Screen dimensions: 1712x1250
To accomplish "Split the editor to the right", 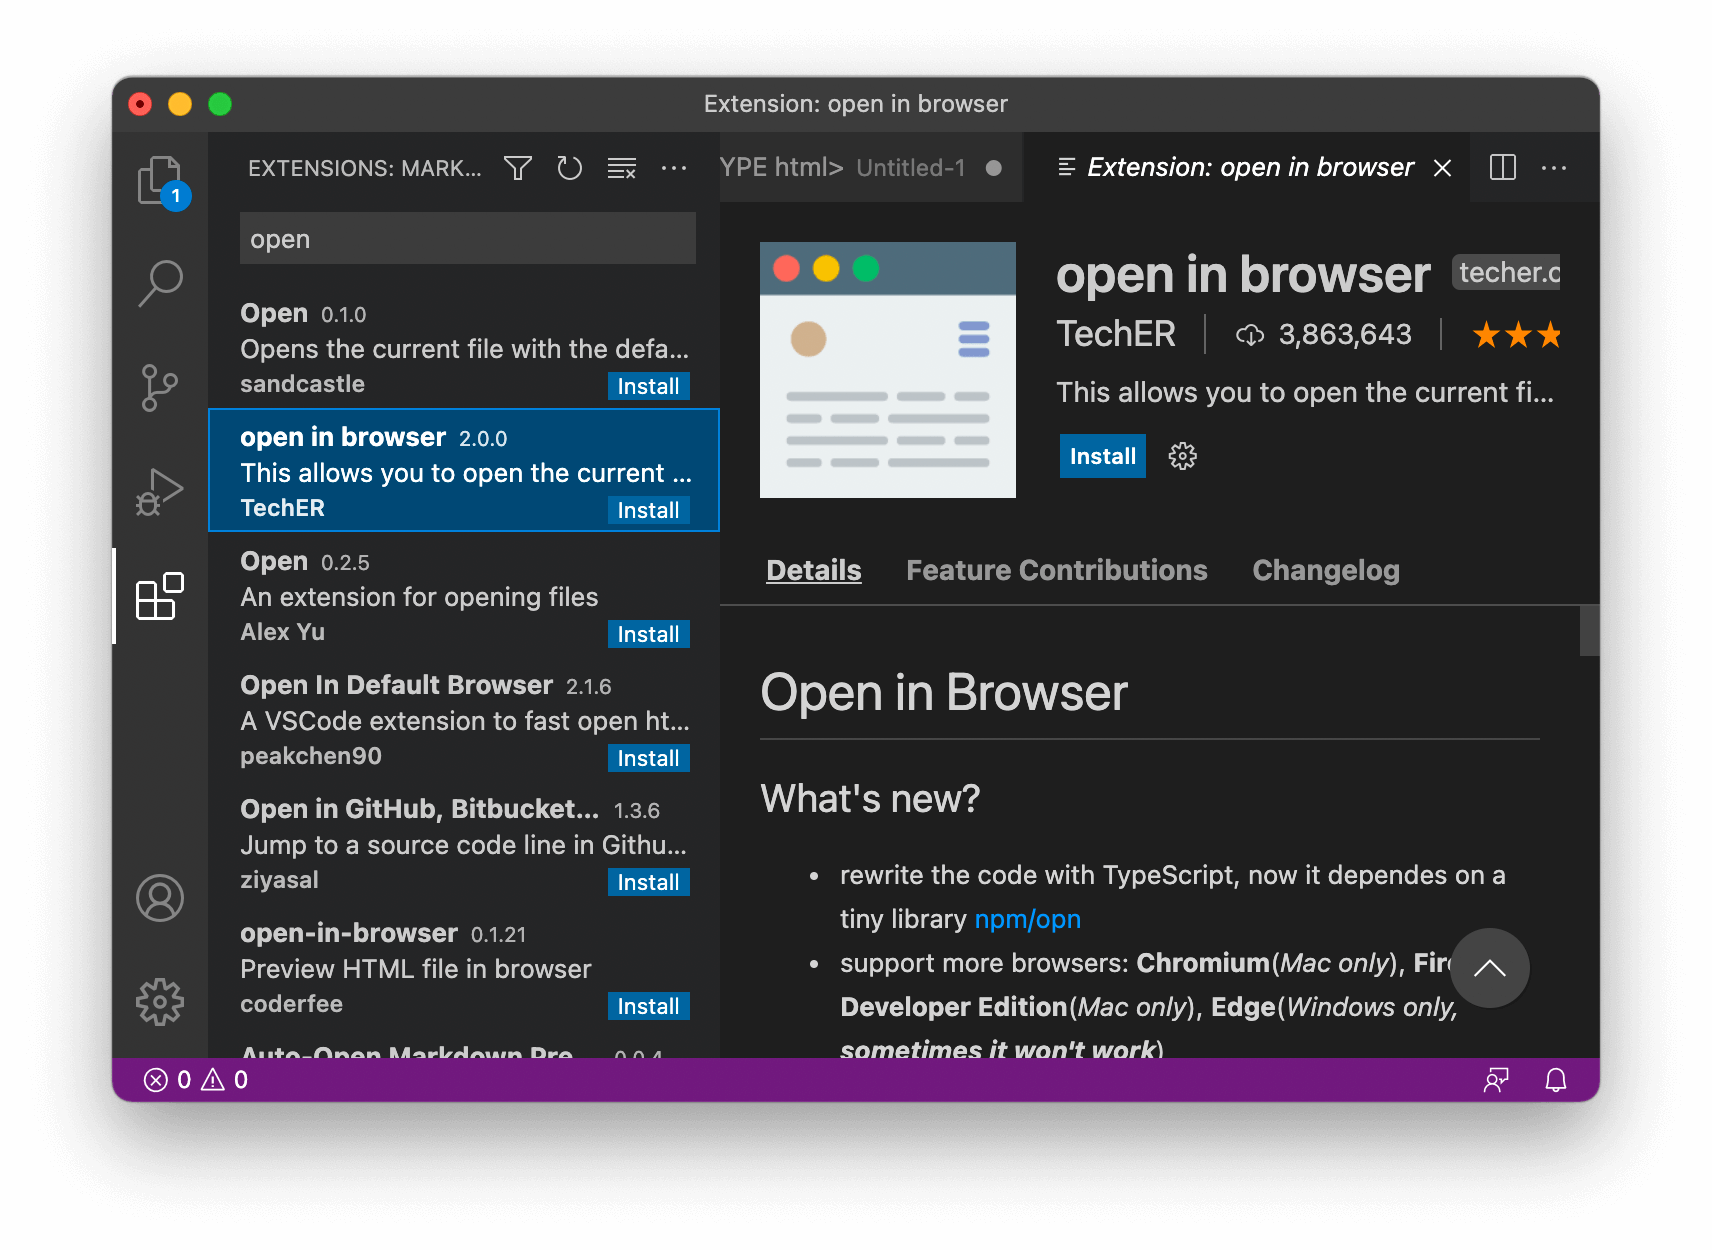I will click(x=1503, y=167).
